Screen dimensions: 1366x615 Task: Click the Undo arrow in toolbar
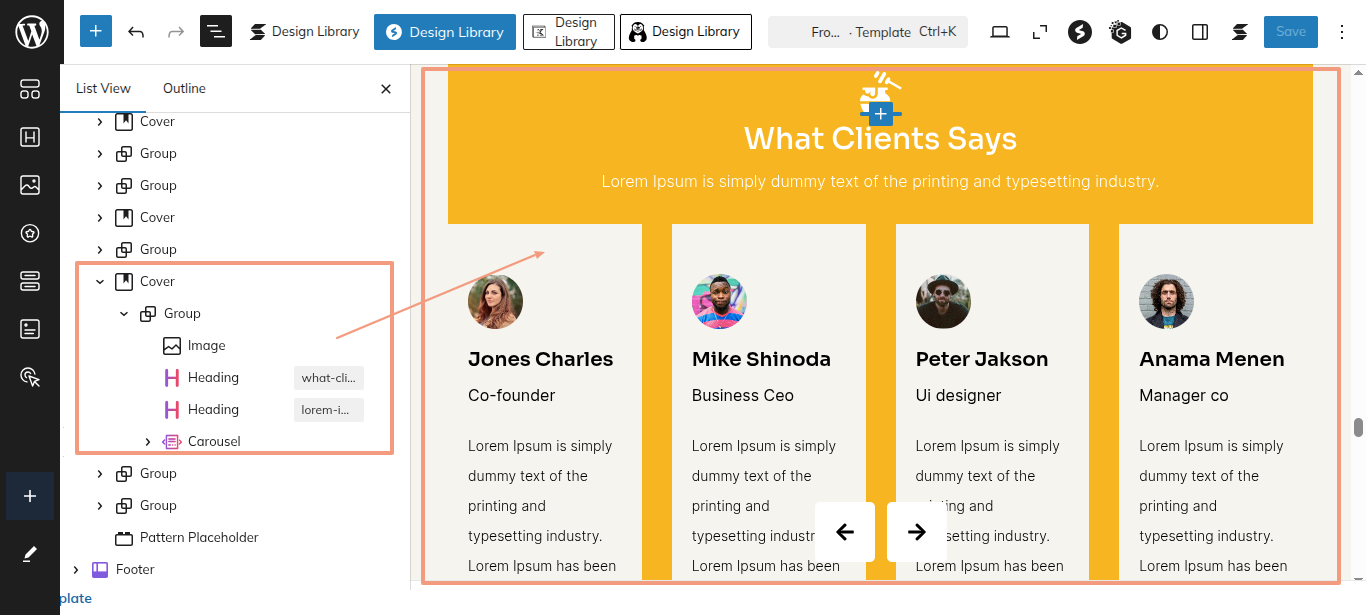click(136, 32)
